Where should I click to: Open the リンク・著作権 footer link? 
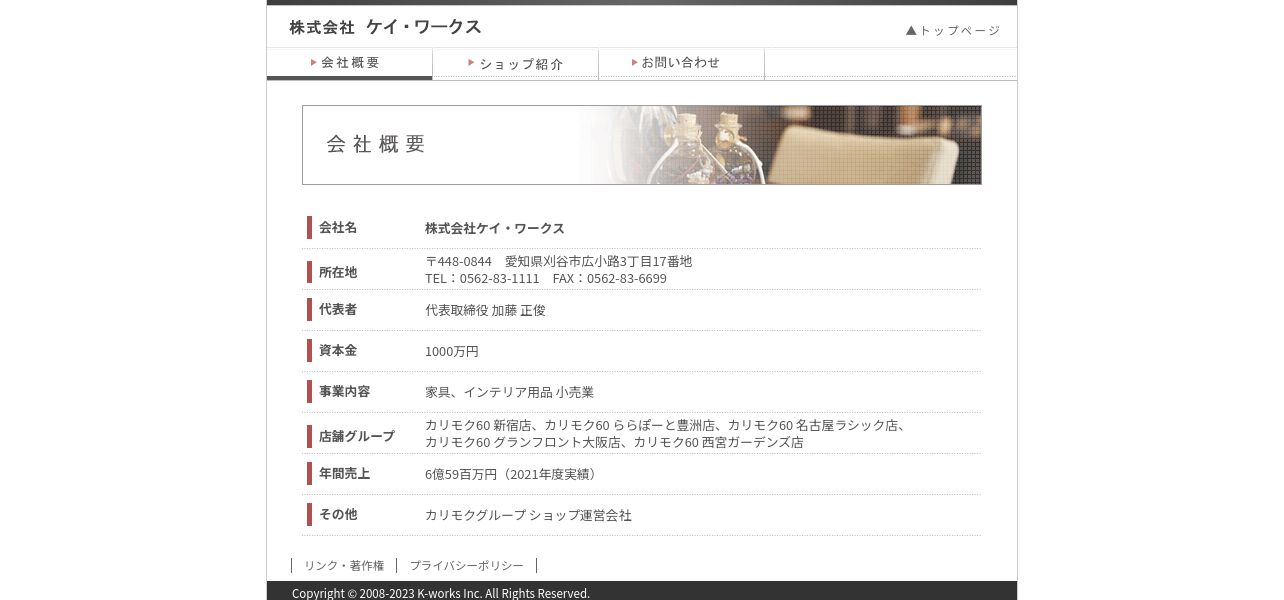point(344,565)
